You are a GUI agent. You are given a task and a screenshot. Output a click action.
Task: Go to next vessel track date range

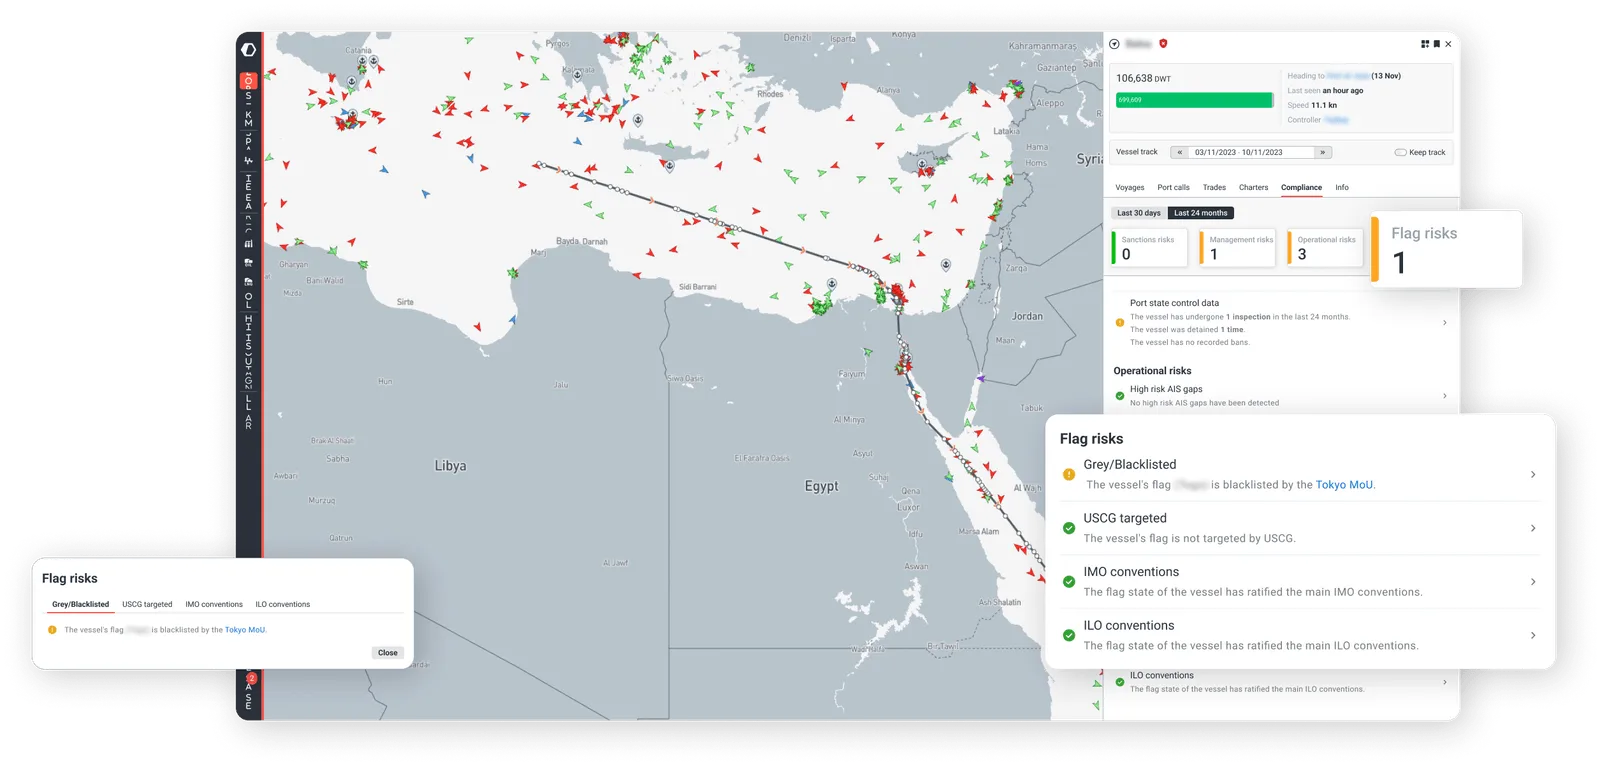coord(1323,153)
